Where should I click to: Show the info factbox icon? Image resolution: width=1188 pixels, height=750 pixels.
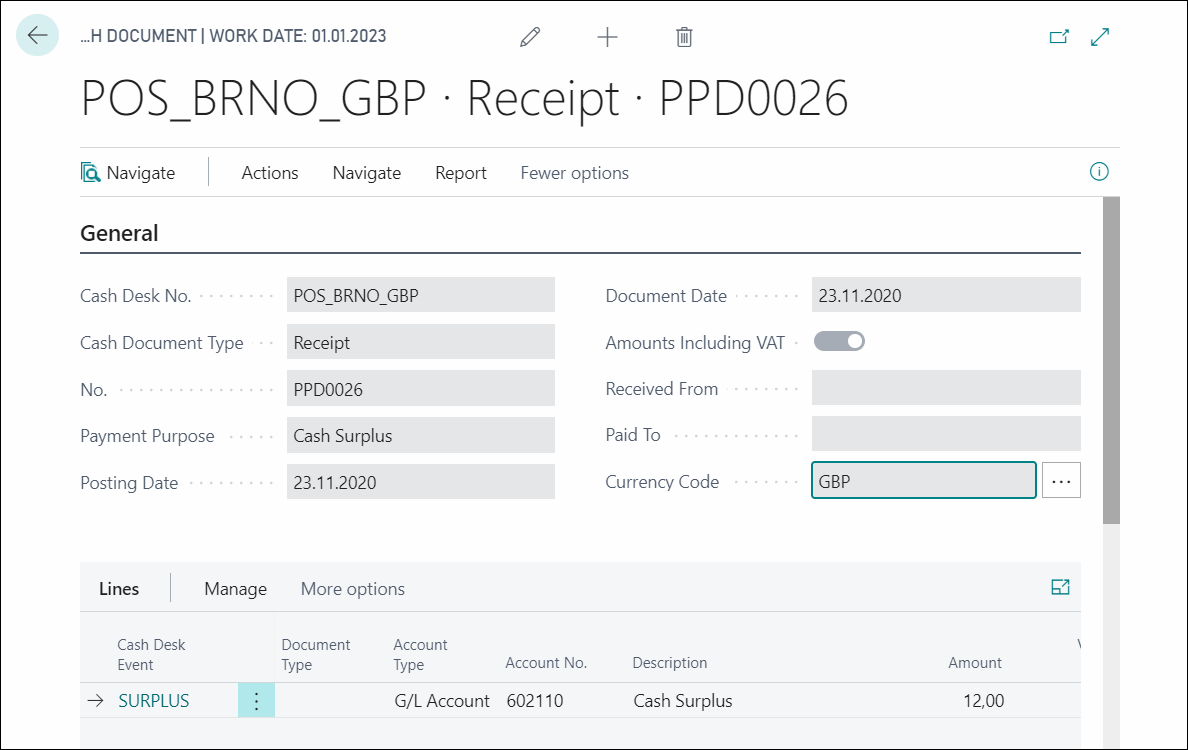(1099, 172)
